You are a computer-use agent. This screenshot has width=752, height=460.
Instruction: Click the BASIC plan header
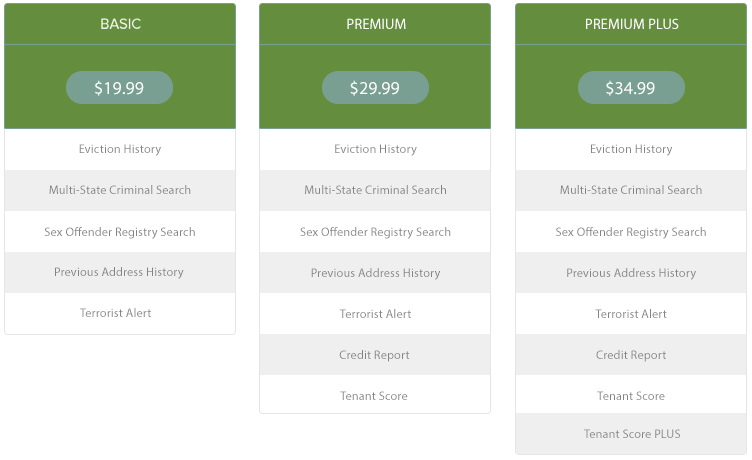[x=120, y=24]
